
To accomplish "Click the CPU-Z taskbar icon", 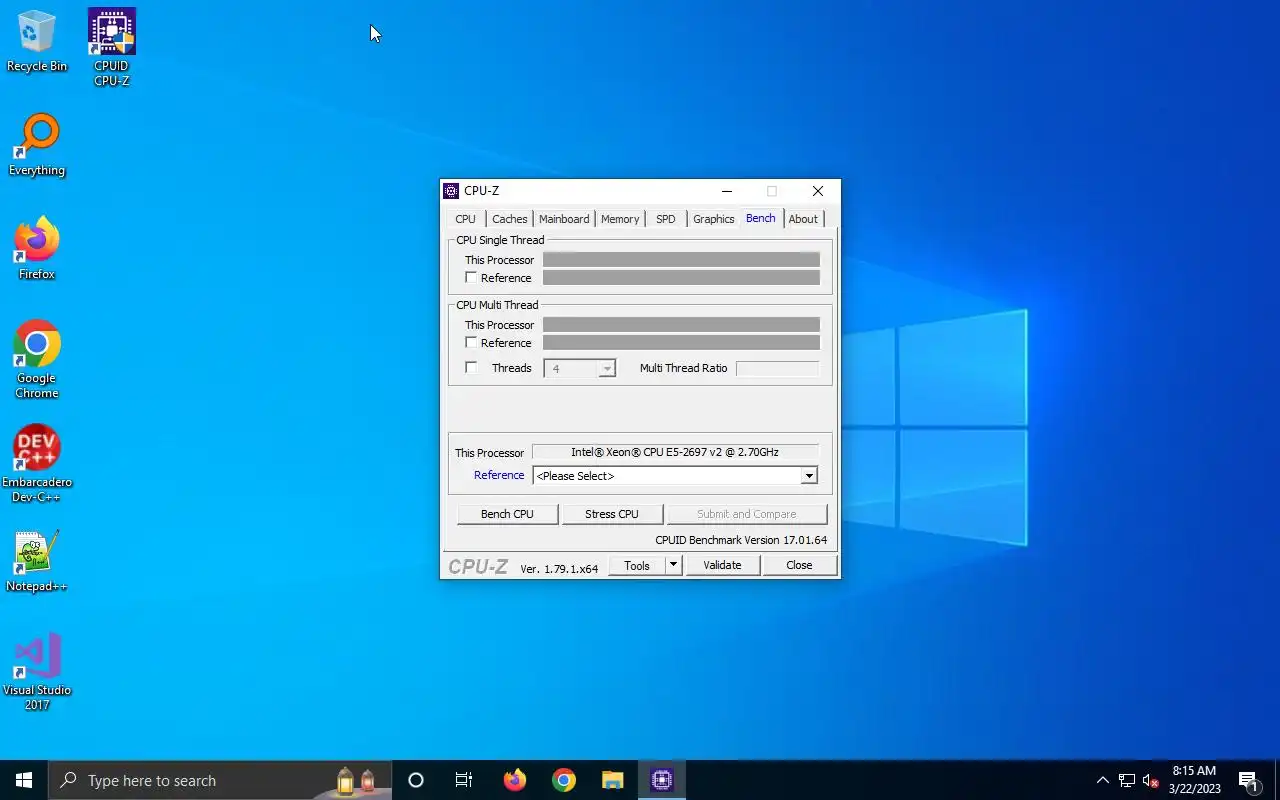I will (x=662, y=780).
